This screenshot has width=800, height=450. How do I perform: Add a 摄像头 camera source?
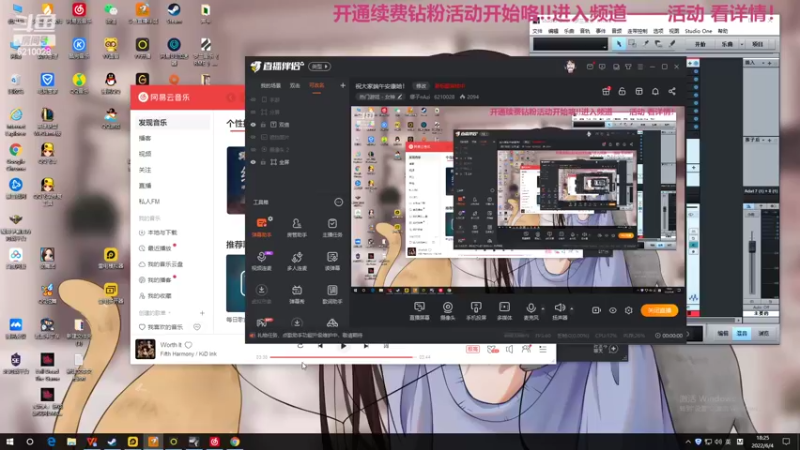point(447,310)
